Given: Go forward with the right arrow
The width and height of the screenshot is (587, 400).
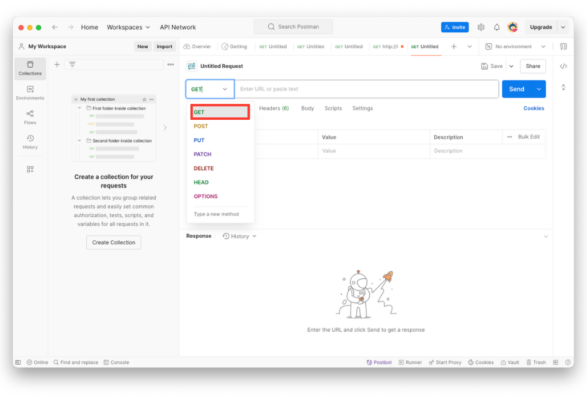Looking at the screenshot, I should [x=70, y=27].
